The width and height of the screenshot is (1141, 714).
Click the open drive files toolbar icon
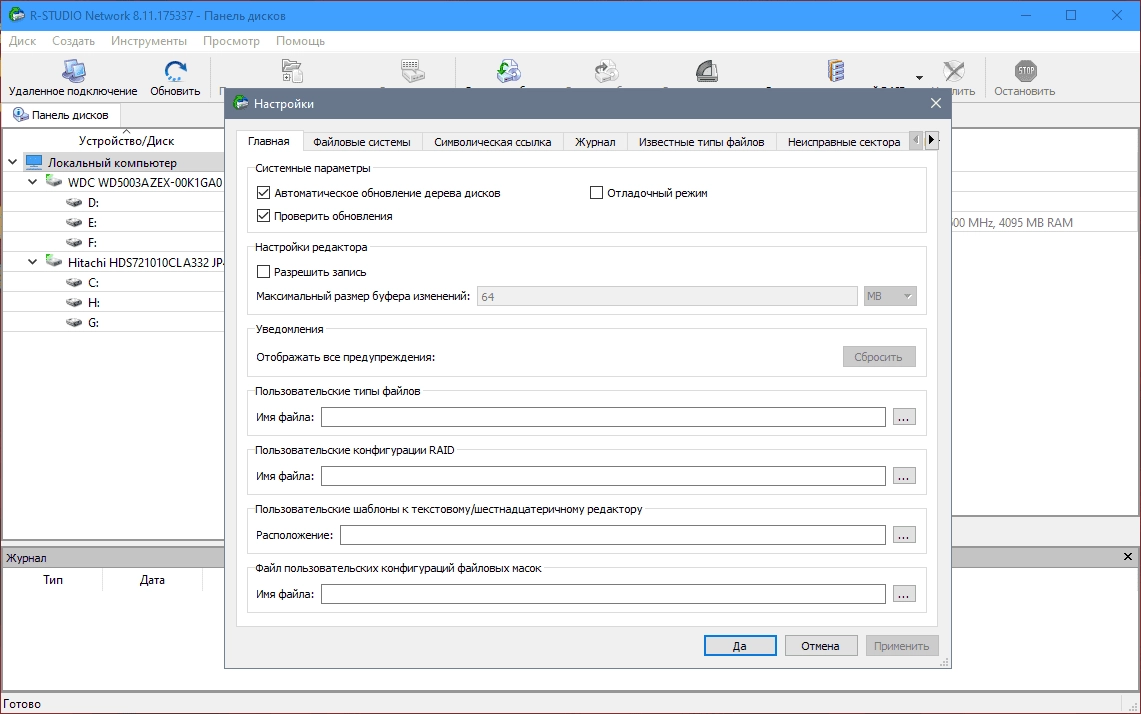292,71
